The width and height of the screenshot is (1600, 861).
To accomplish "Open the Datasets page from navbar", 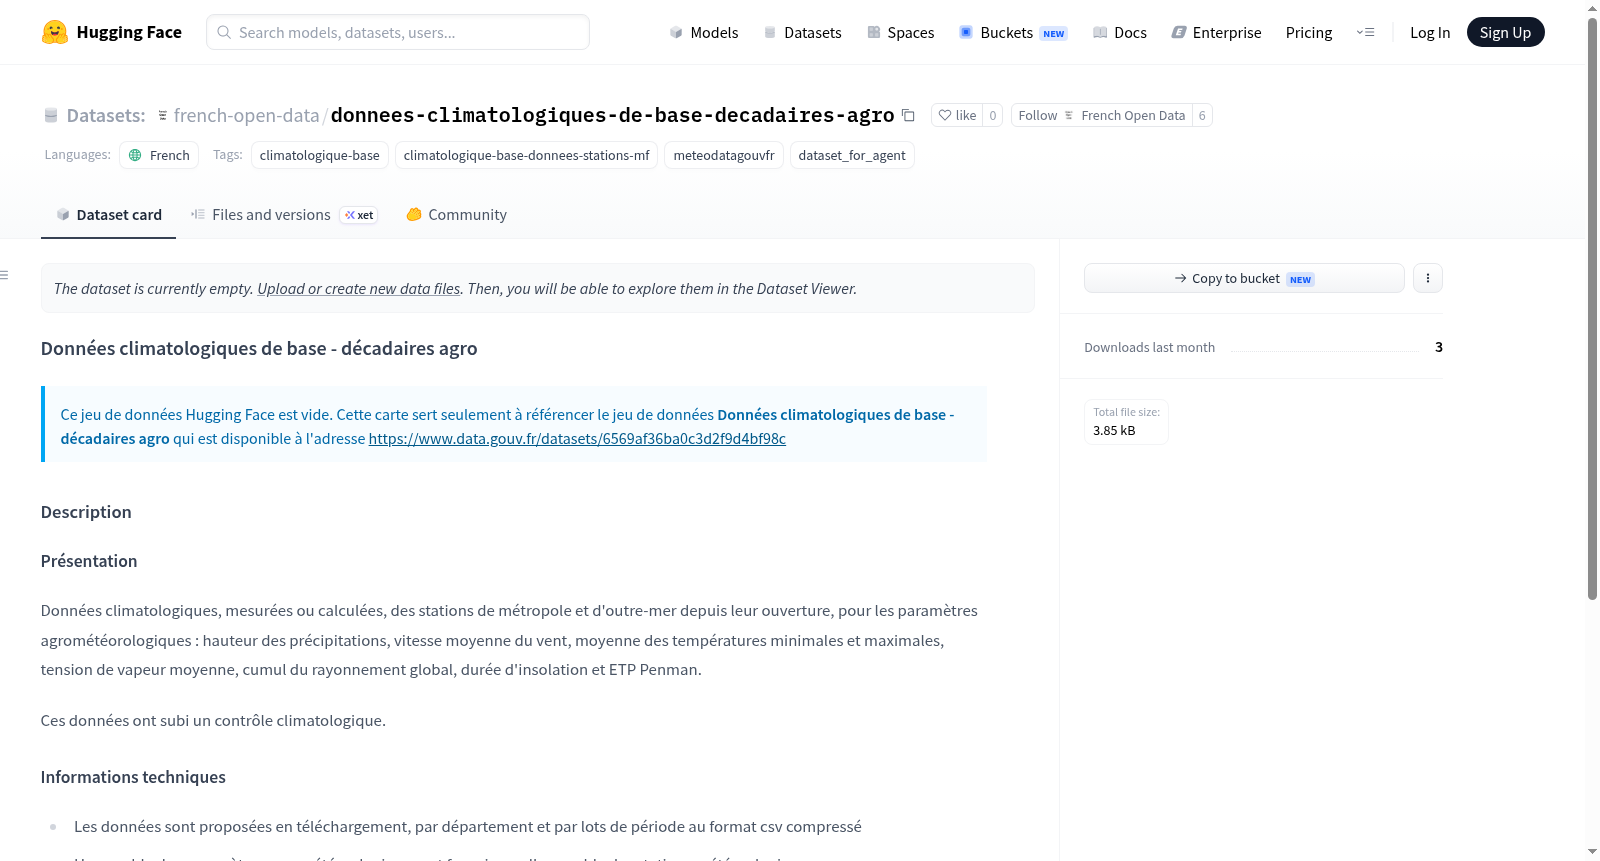I will (803, 32).
